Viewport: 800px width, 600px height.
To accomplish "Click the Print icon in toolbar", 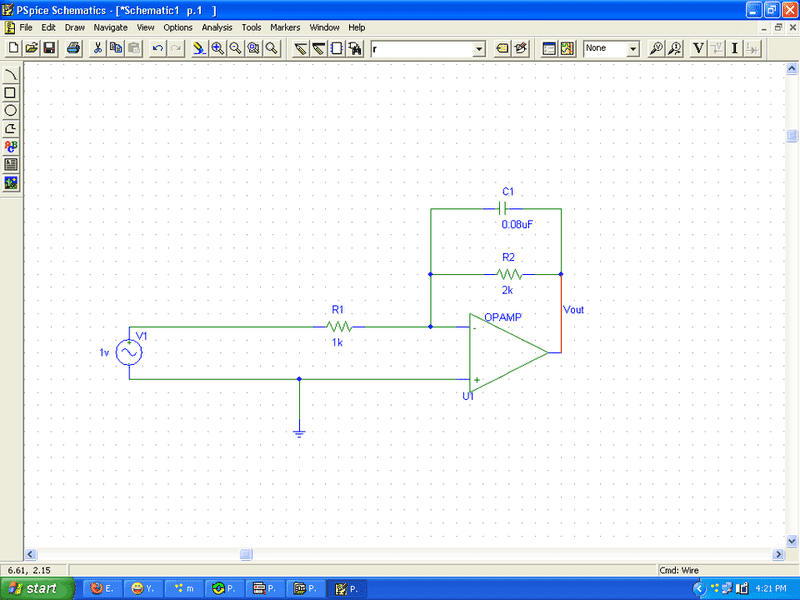I will coord(74,48).
